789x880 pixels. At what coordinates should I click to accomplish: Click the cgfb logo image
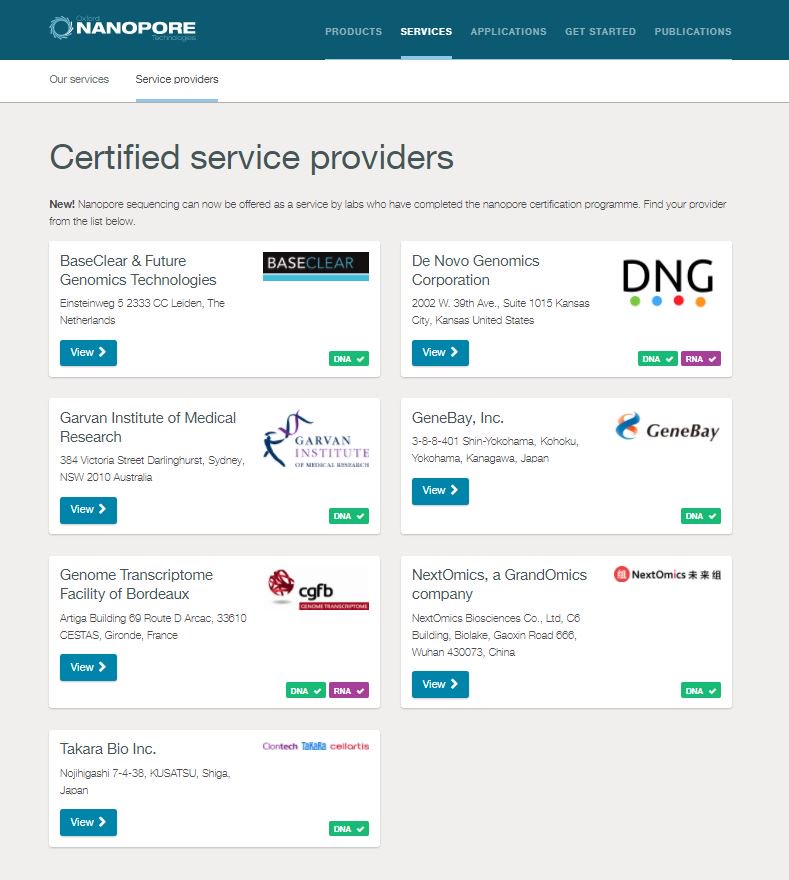318,589
